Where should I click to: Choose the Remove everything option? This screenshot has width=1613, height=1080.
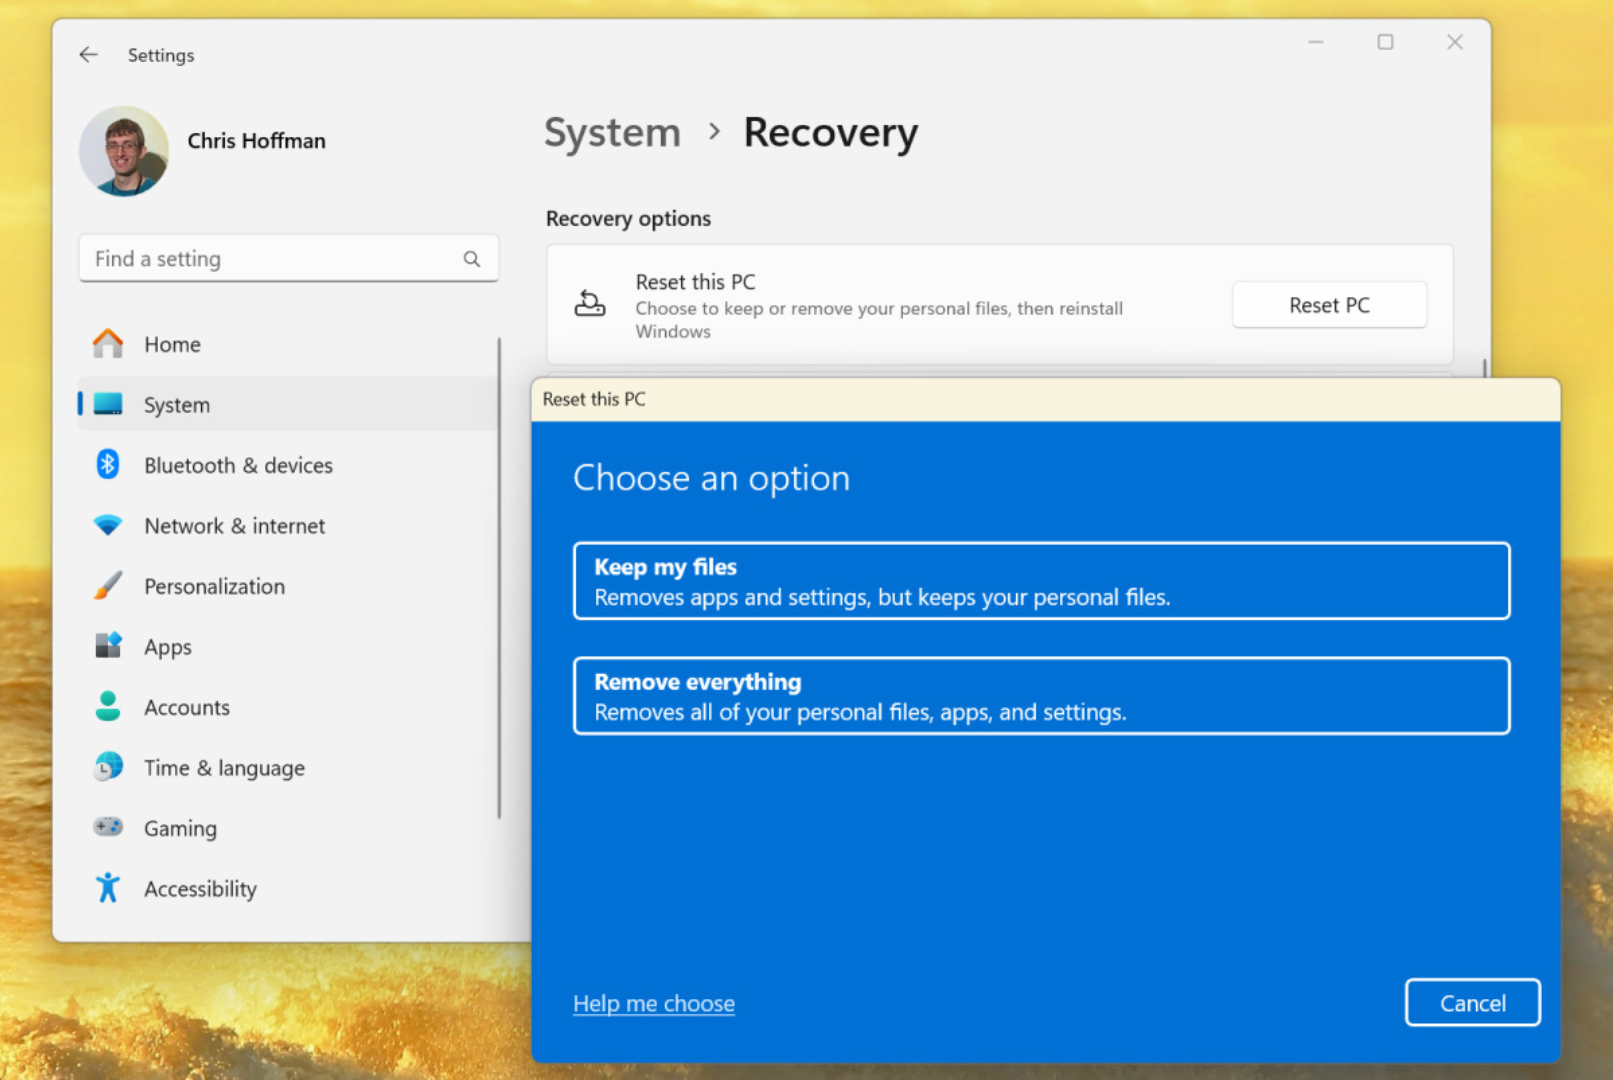click(1040, 695)
